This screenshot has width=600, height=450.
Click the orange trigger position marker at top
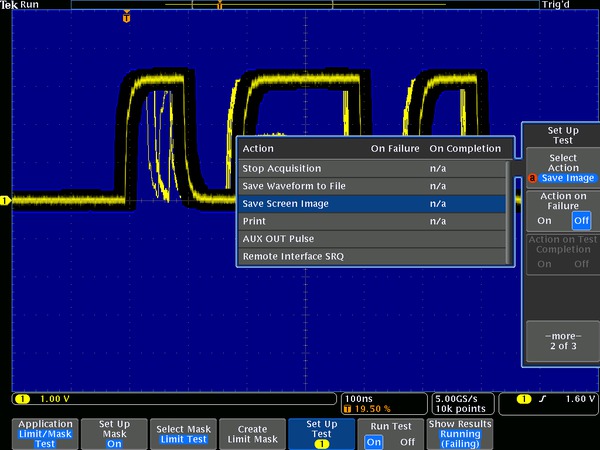coord(127,17)
